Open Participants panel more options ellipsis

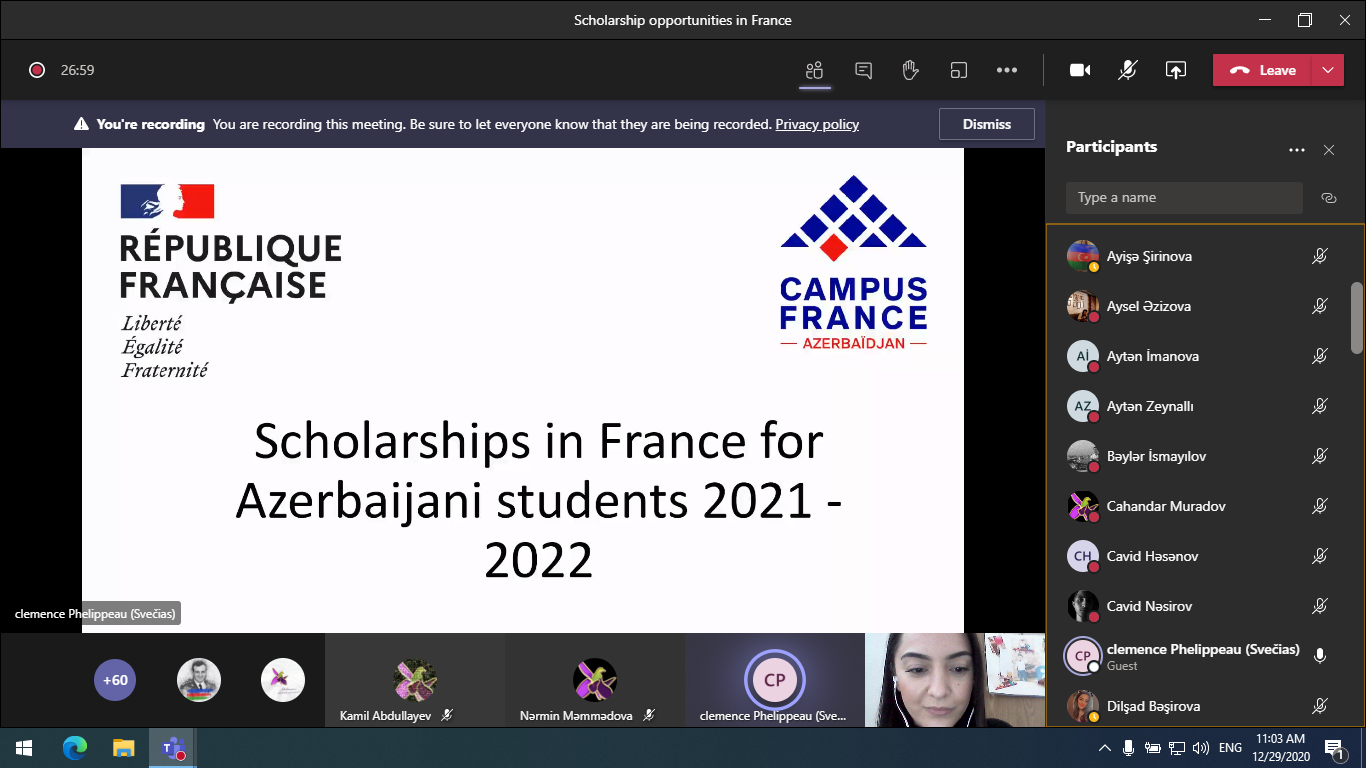(1297, 150)
